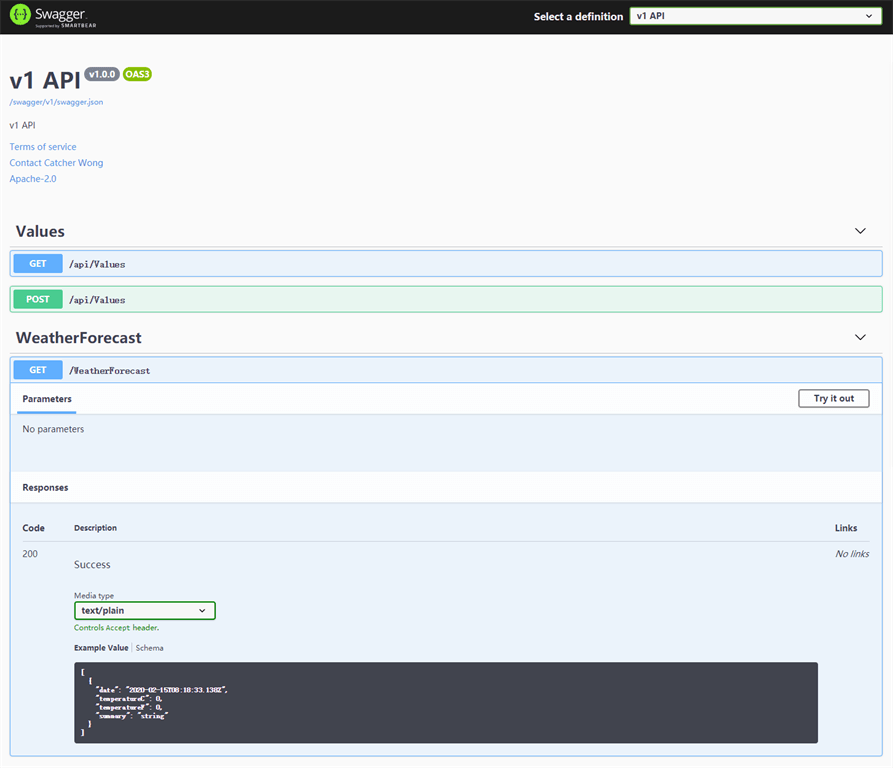Click the 200 response code

coord(30,554)
